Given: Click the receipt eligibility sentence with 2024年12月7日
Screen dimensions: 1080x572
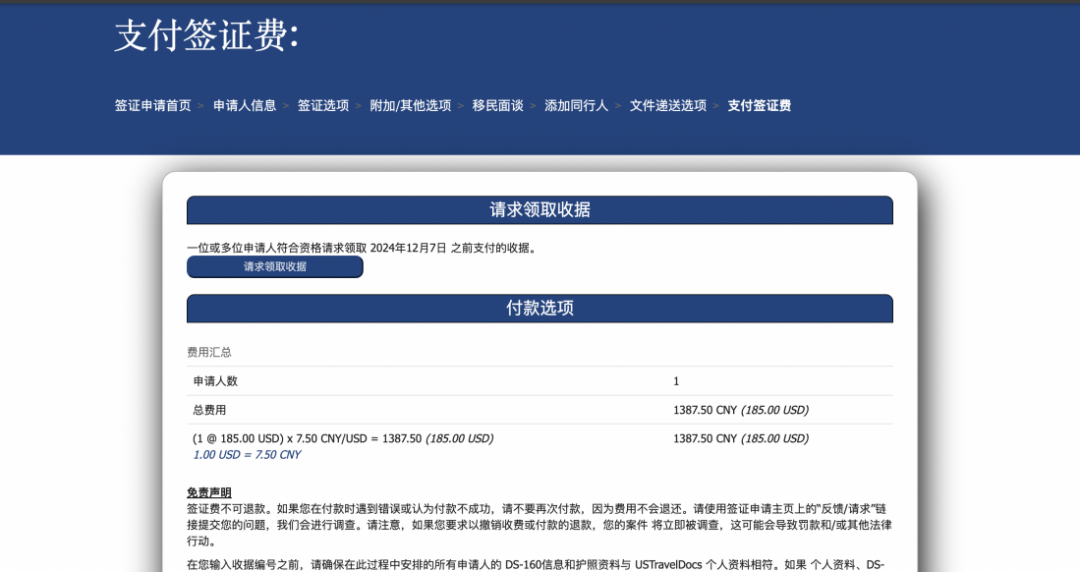Looking at the screenshot, I should [x=362, y=248].
